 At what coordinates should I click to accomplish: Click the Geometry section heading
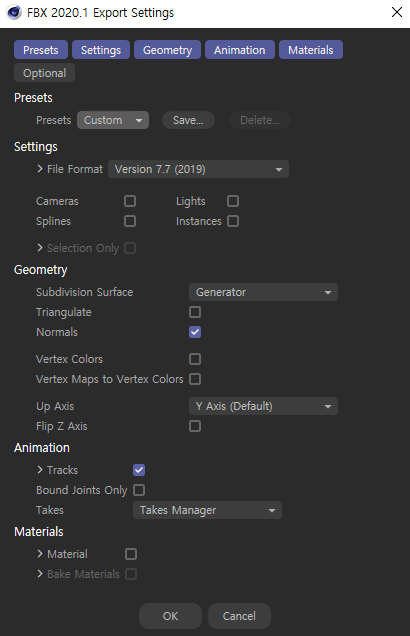[x=41, y=270]
